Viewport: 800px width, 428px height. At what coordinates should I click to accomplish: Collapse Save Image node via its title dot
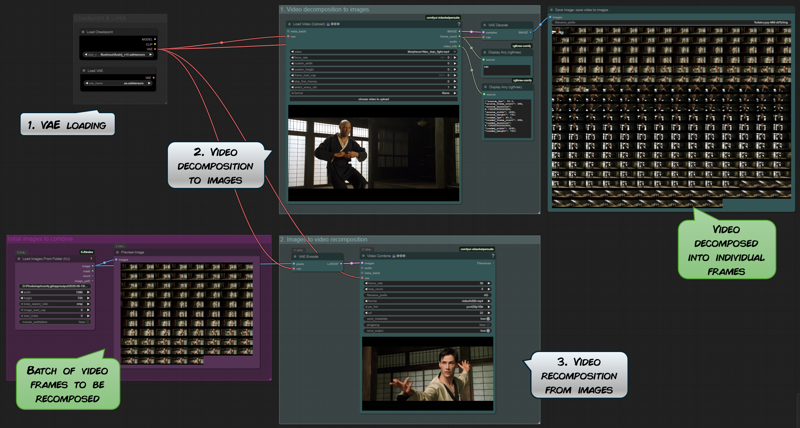click(552, 10)
